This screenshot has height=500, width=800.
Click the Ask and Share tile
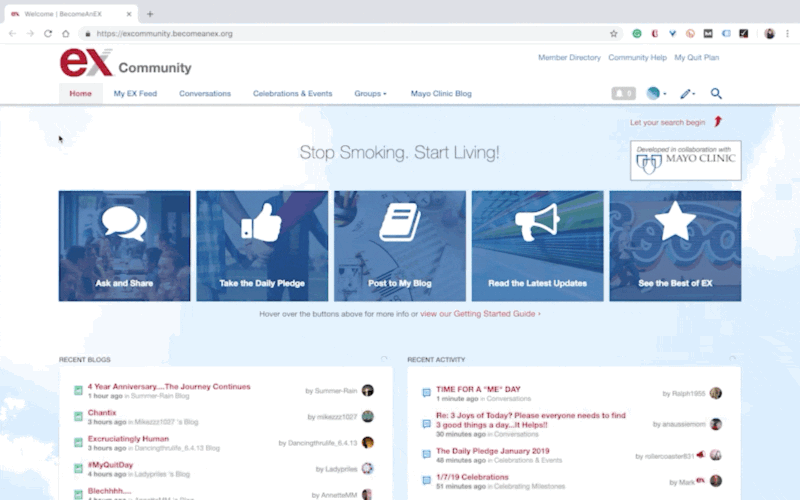tap(124, 246)
